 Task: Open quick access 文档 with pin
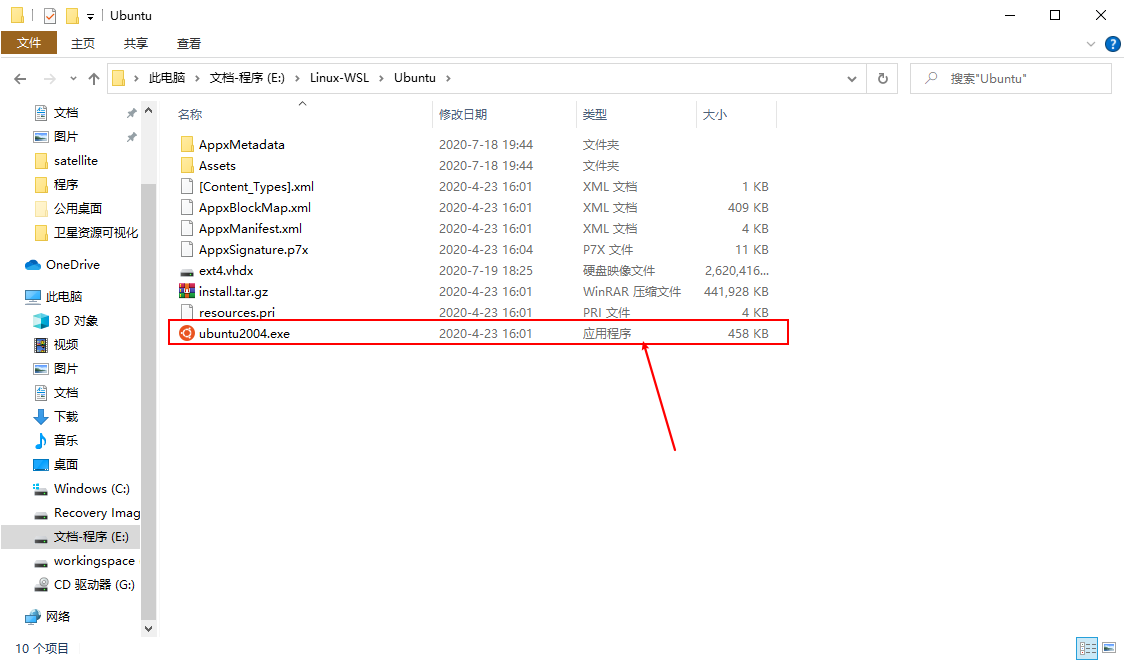coord(65,113)
